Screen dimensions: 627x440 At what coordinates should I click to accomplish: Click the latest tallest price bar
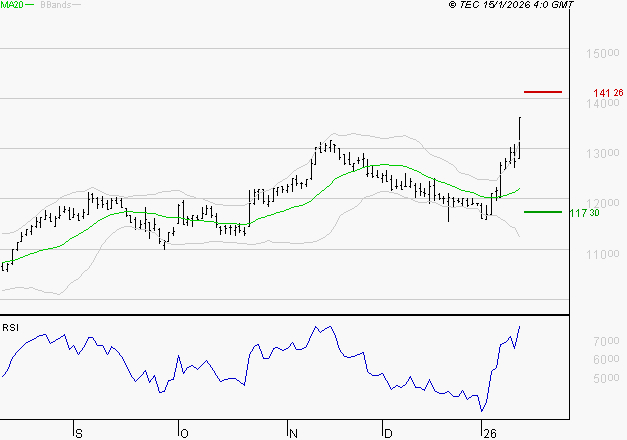point(520,135)
